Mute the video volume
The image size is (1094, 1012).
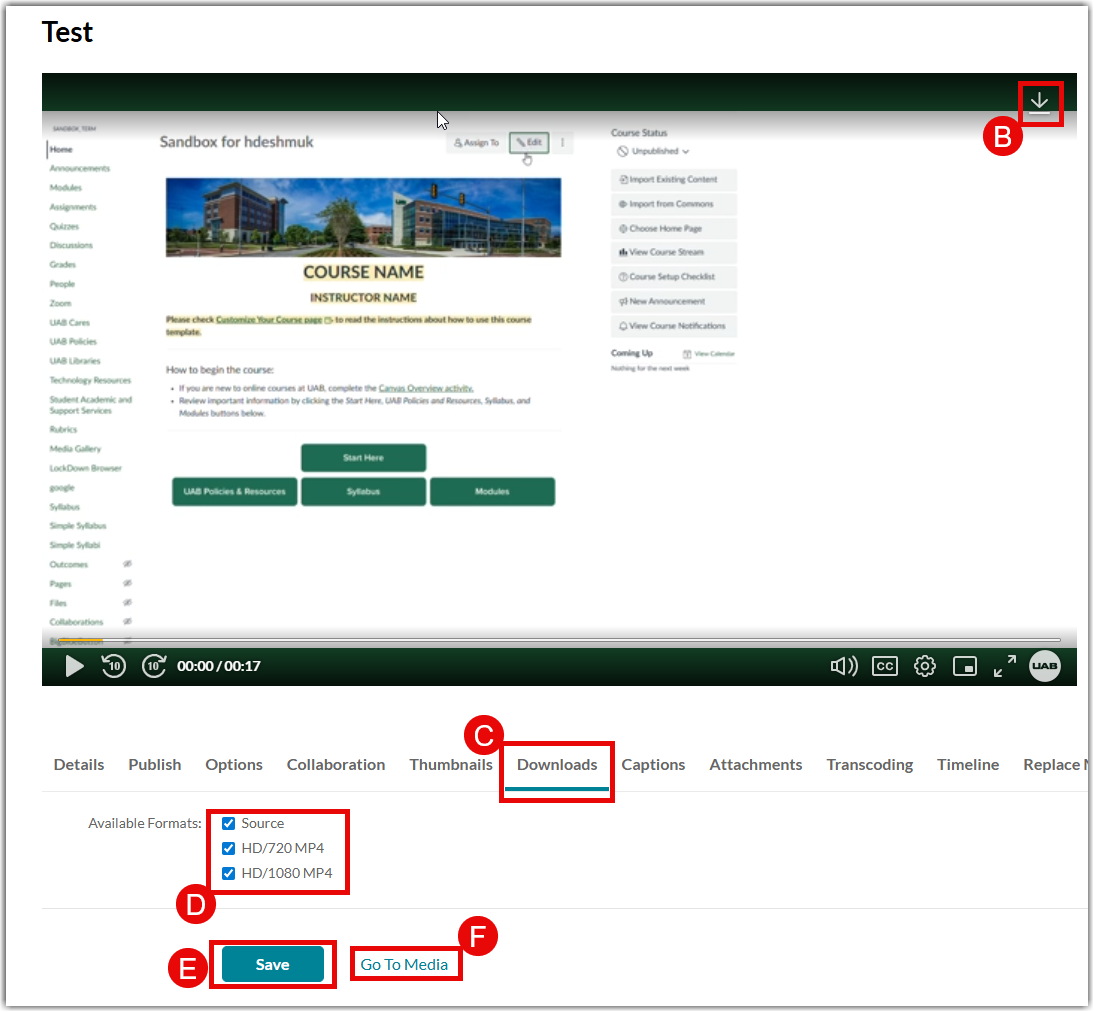coord(844,666)
